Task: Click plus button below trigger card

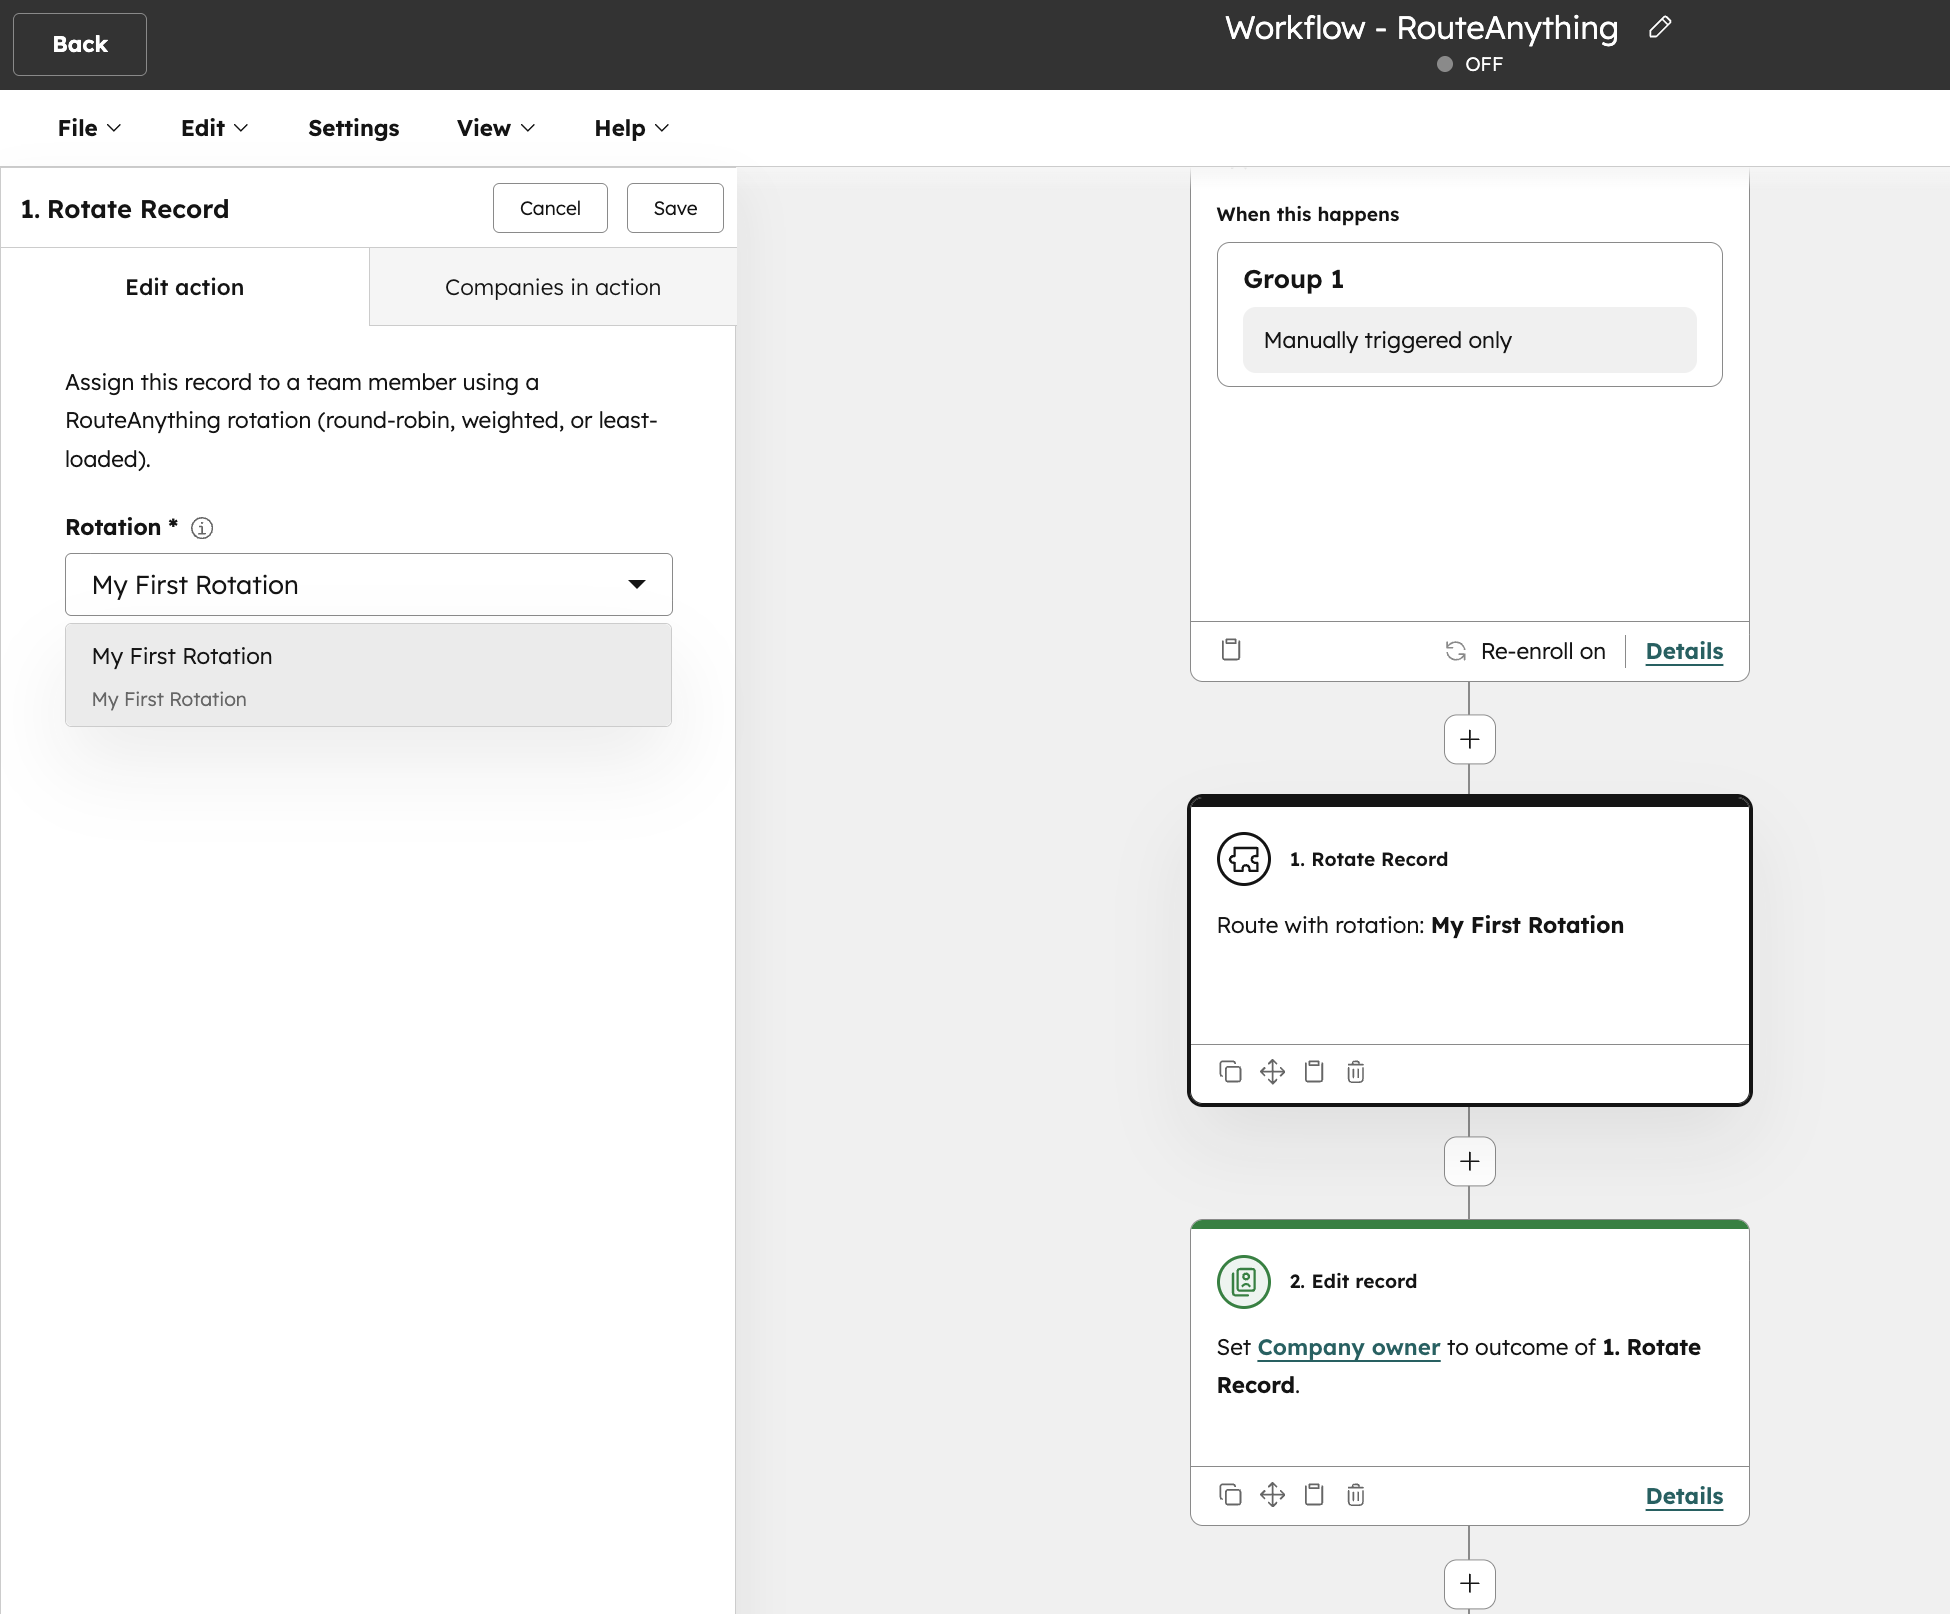Action: 1469,739
